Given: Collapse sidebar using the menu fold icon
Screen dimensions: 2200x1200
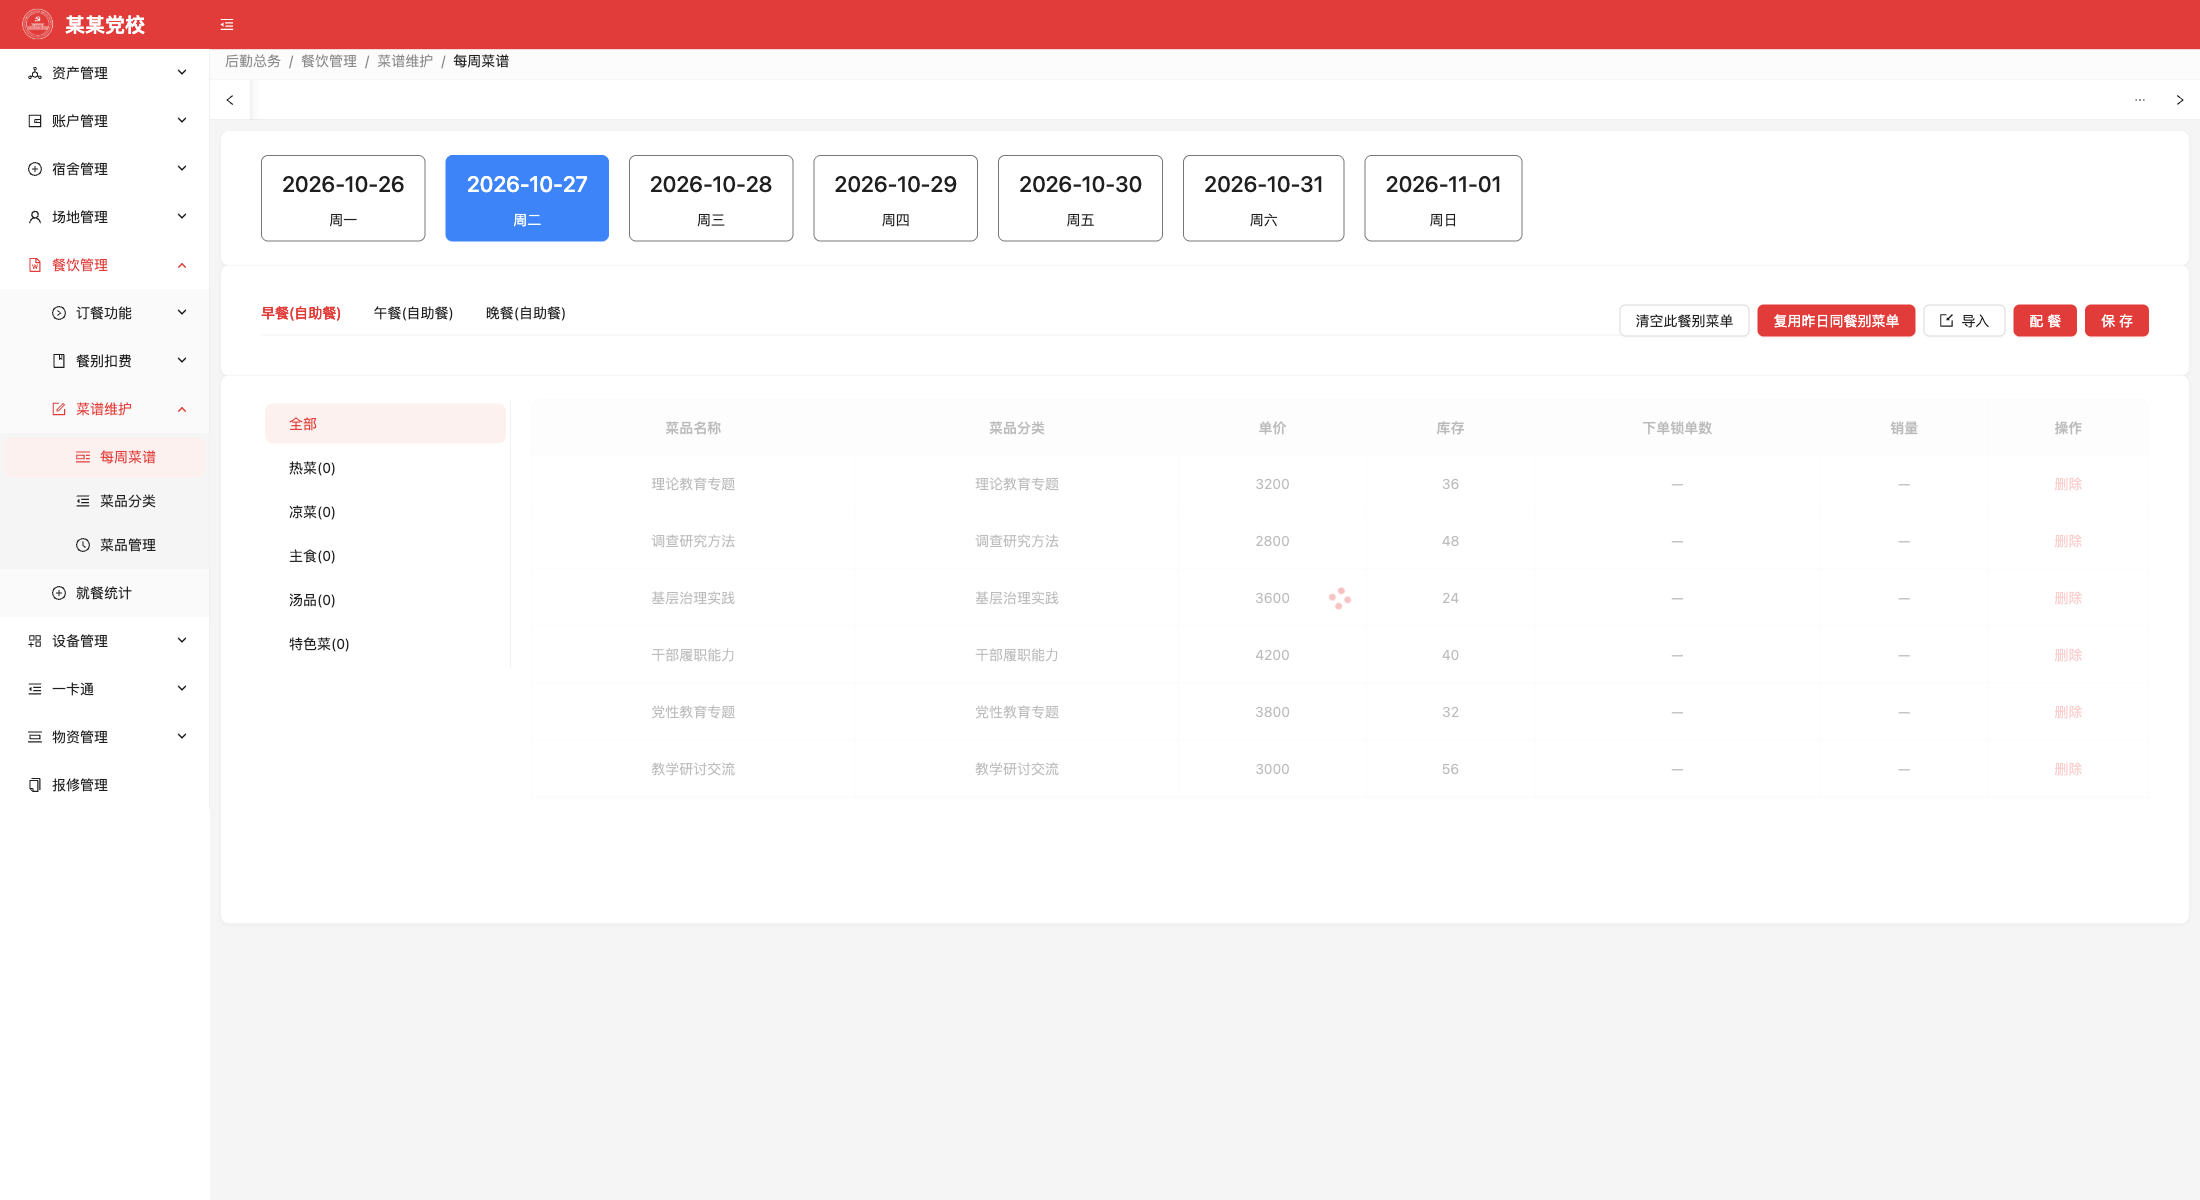Looking at the screenshot, I should tap(227, 25).
